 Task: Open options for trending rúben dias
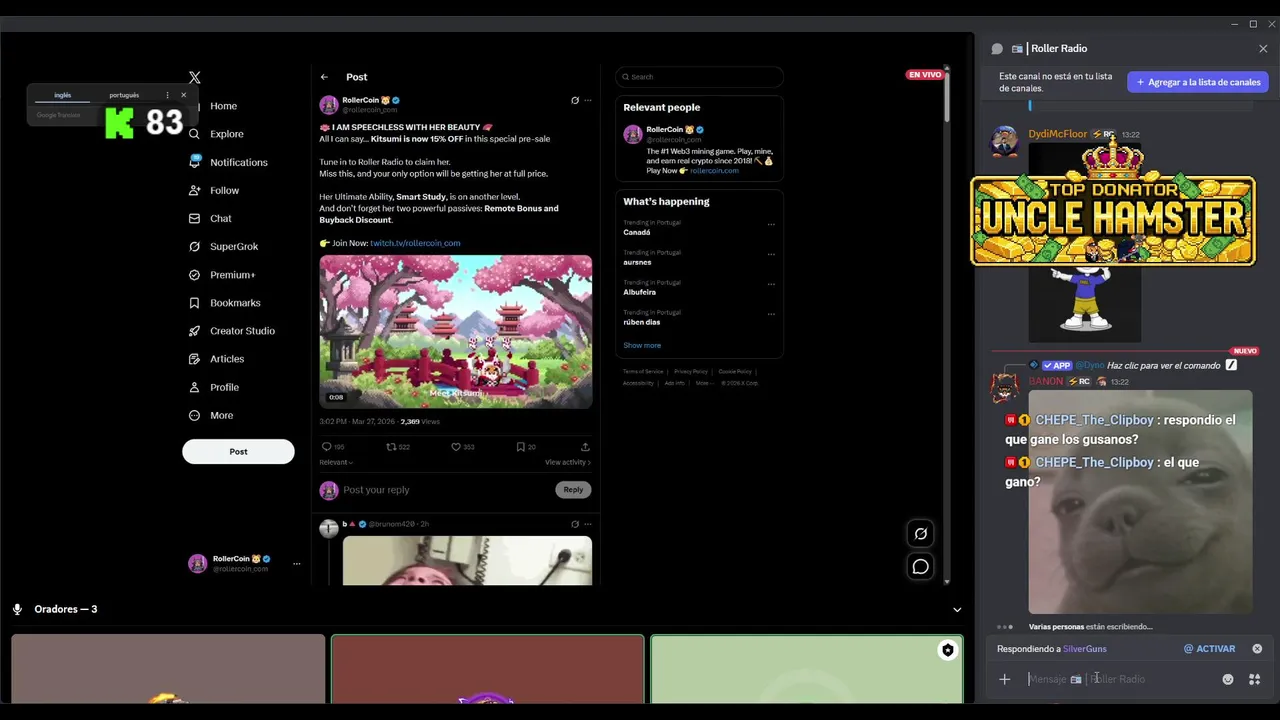(771, 314)
